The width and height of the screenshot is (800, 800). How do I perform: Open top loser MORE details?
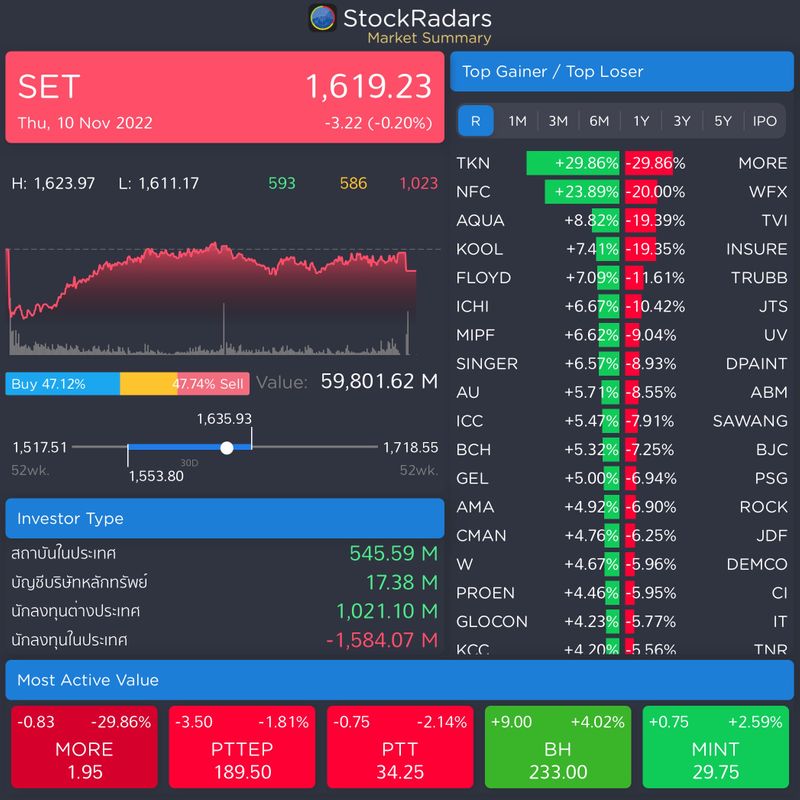pyautogui.click(x=763, y=163)
